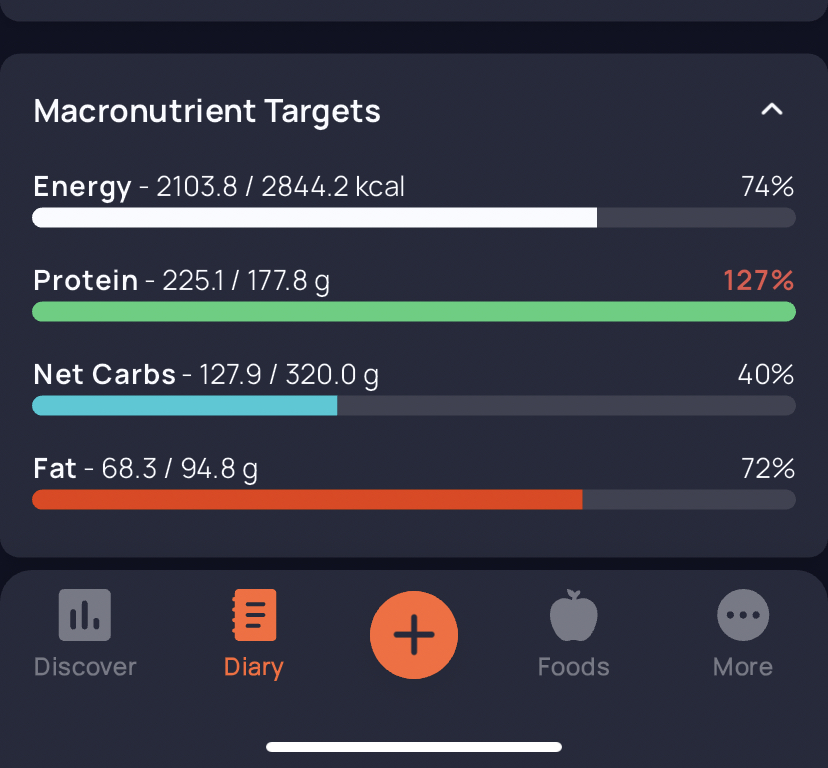Click the white Energy progress bar
Viewport: 828px width, 768px height.
click(x=314, y=218)
